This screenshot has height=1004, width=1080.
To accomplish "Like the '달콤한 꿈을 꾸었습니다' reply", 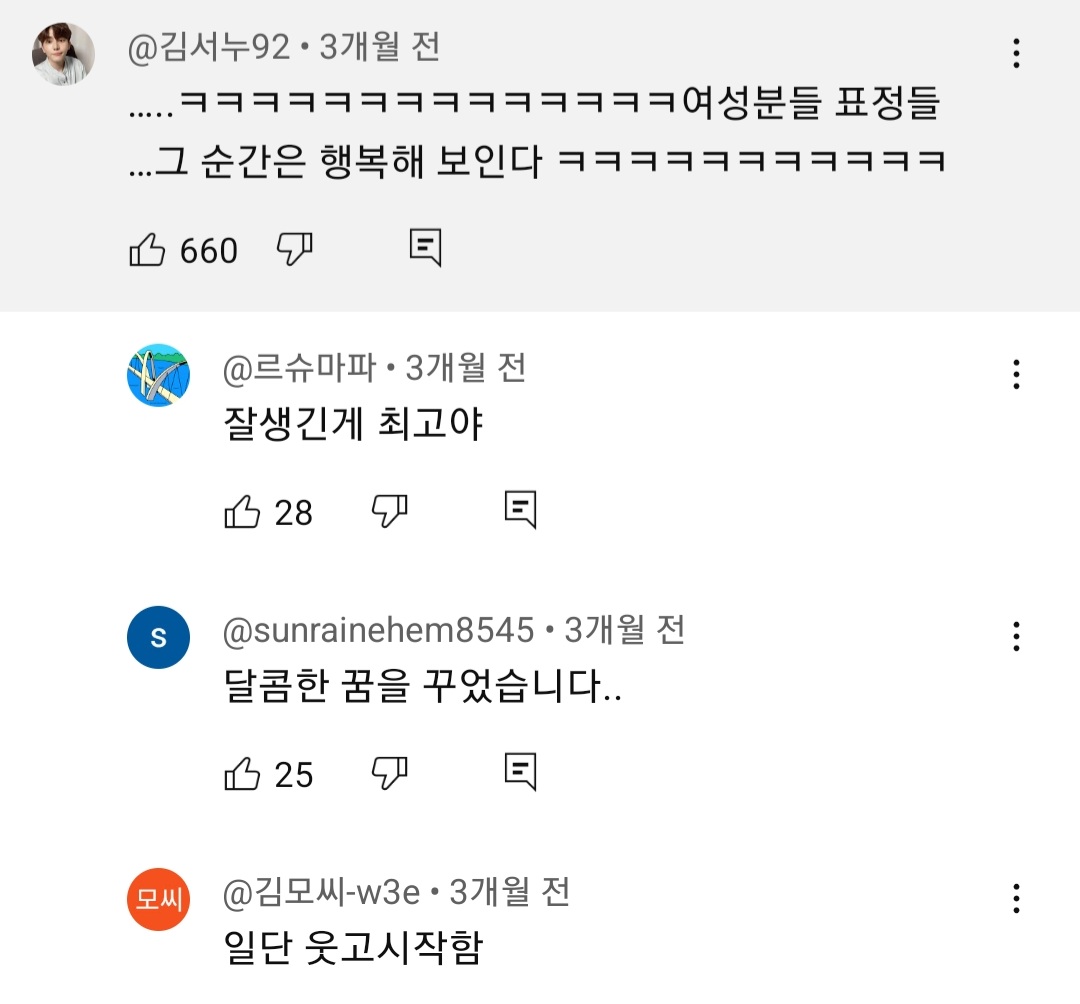I will point(242,773).
